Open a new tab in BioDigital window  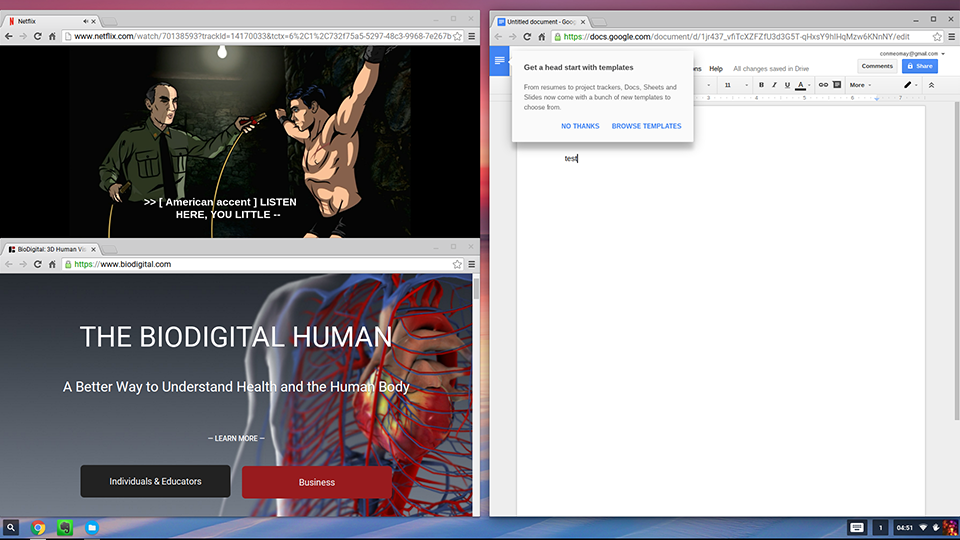[x=110, y=249]
